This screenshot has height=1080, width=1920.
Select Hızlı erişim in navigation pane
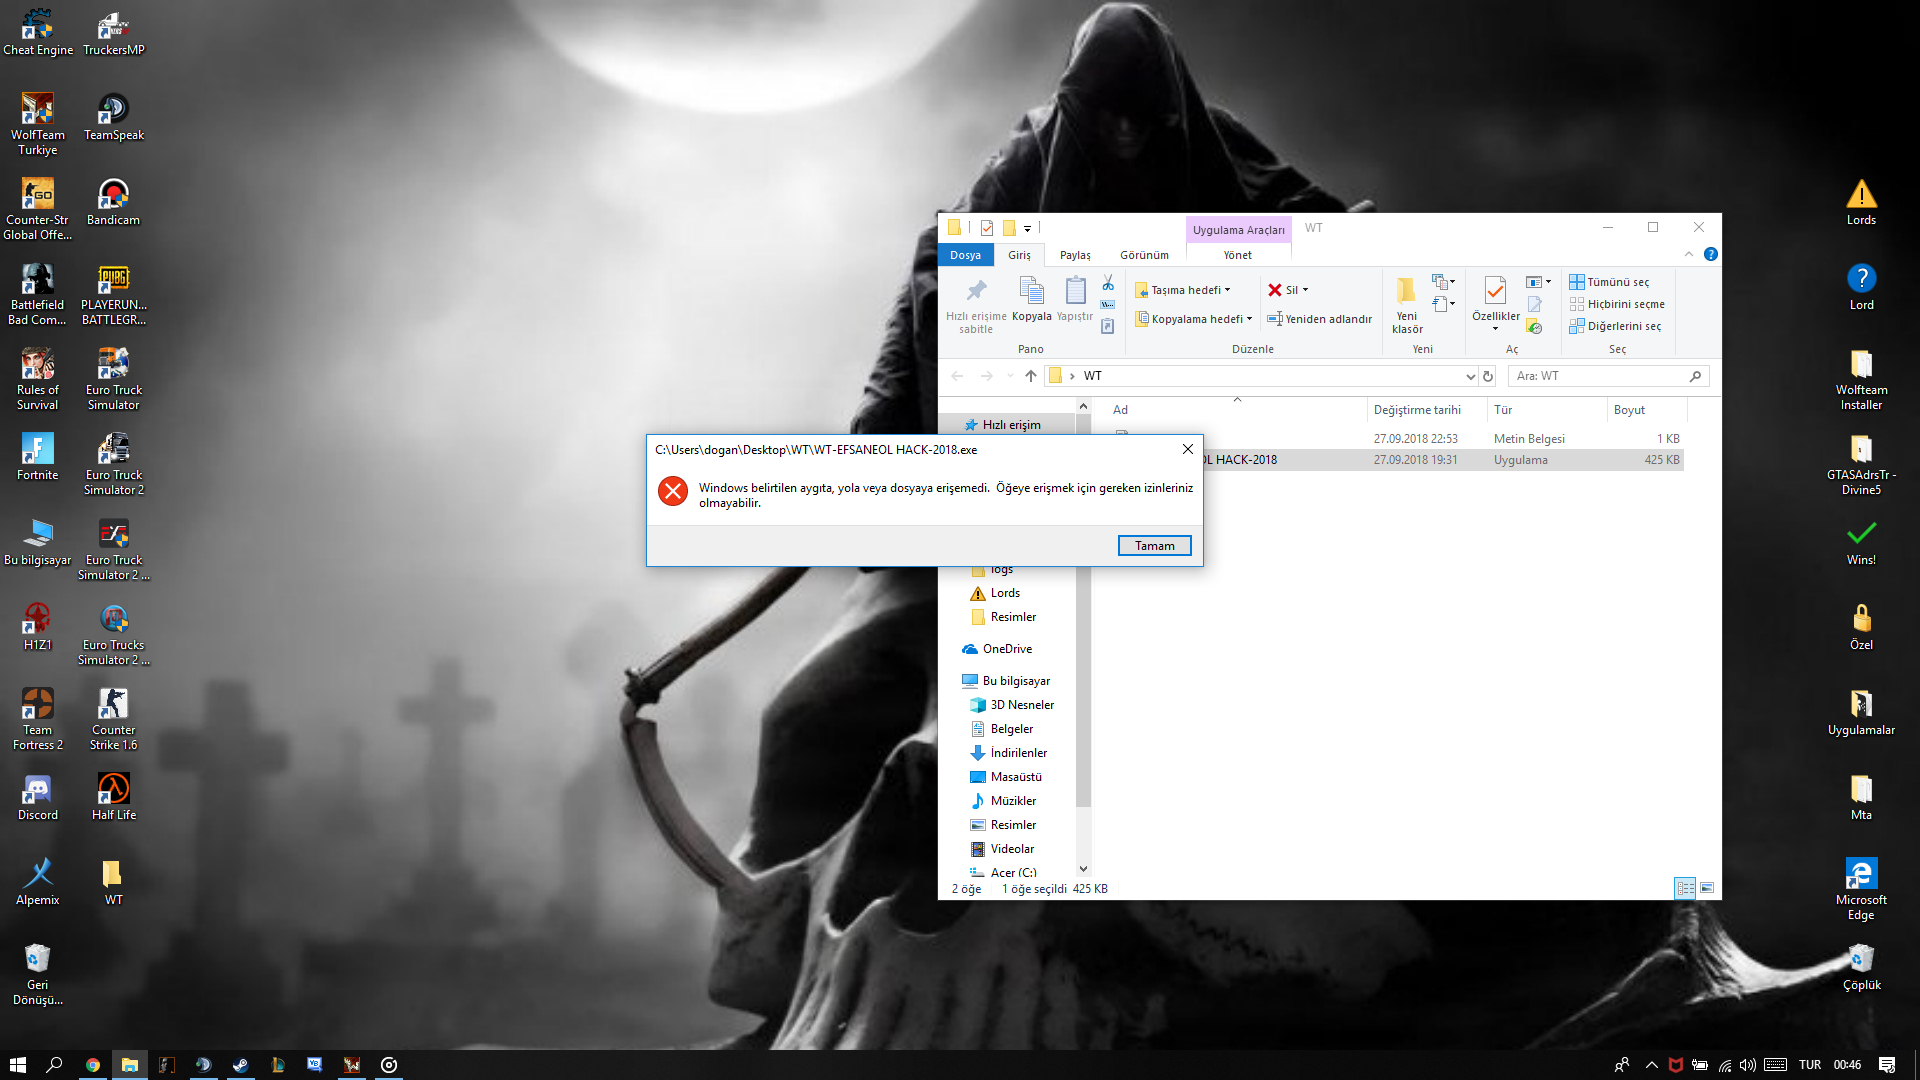point(1010,425)
